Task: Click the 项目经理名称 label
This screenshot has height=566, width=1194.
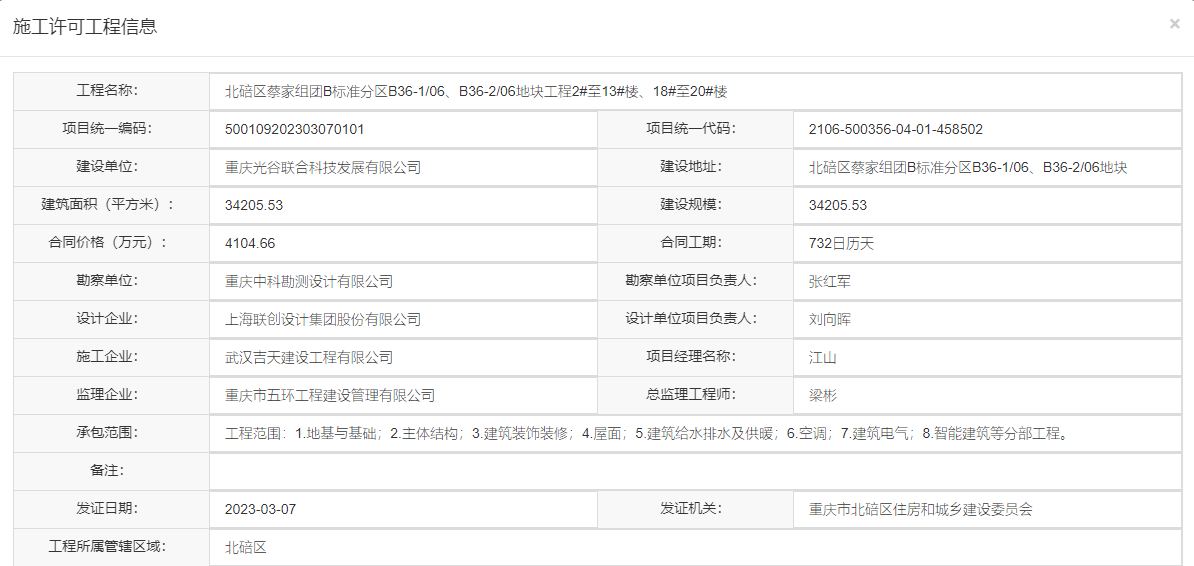Action: 691,357
